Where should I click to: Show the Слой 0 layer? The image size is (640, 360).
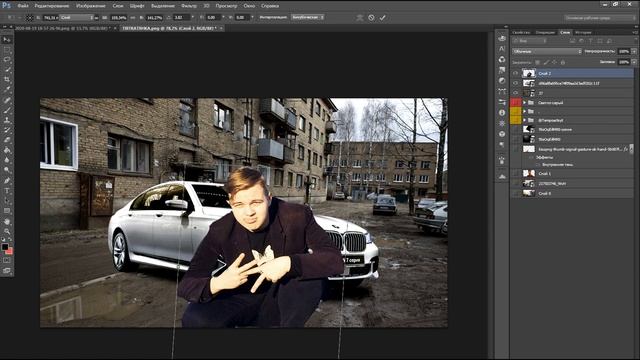pyautogui.click(x=516, y=193)
